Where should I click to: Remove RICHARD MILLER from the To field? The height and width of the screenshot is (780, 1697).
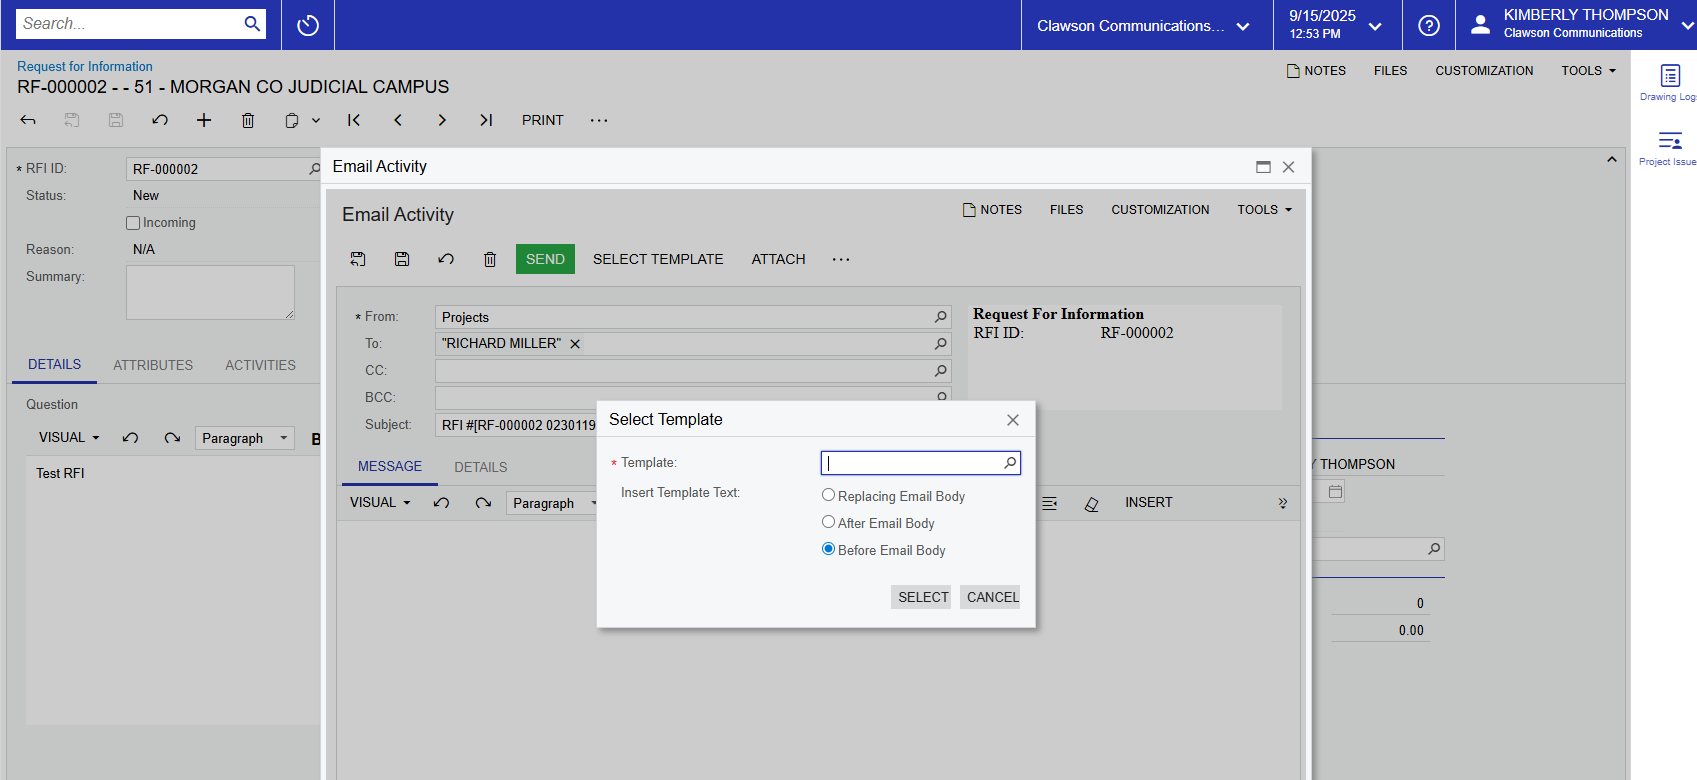coord(575,344)
